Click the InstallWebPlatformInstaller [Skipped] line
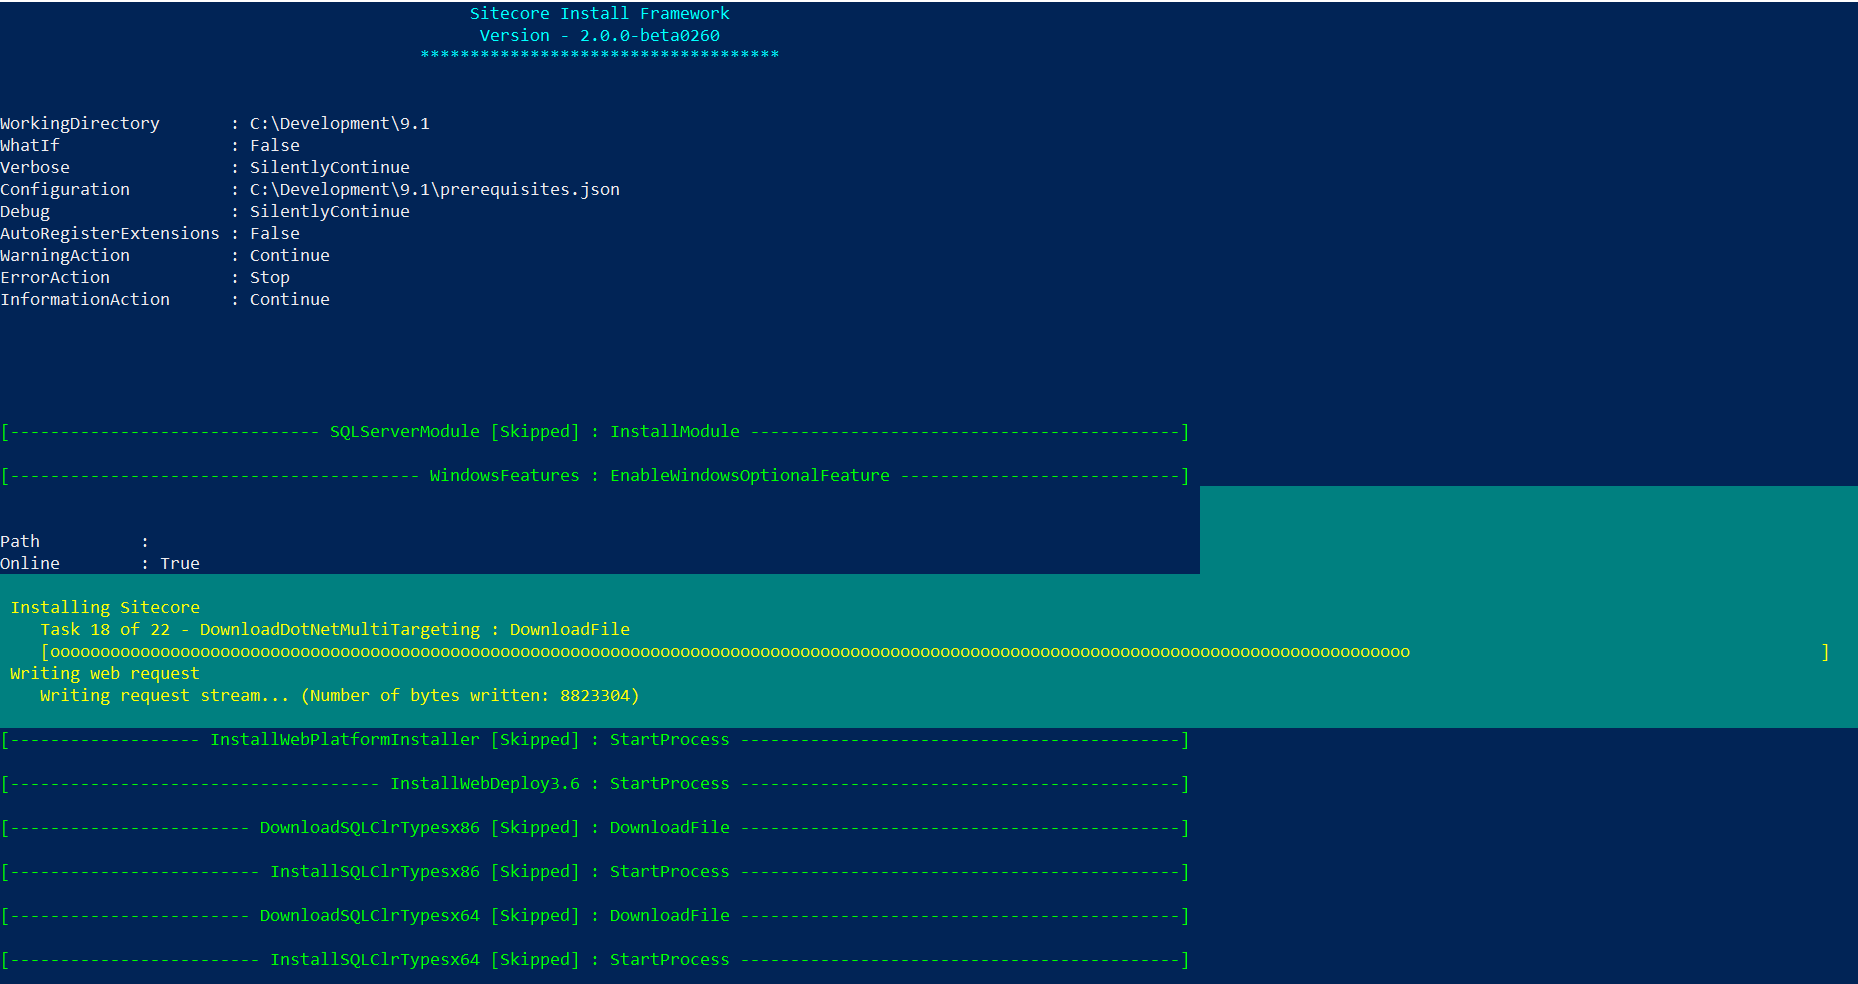Screen dimensions: 1858x984 [596, 740]
